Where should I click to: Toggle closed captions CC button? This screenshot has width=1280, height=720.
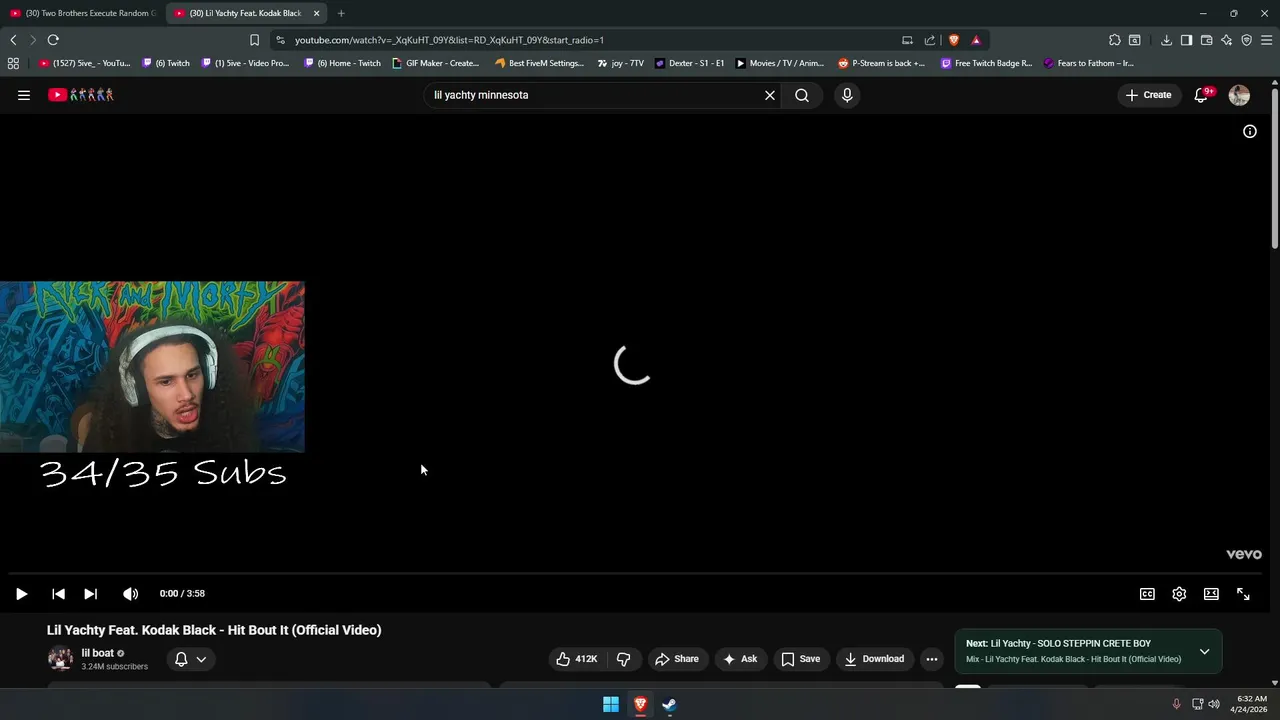tap(1147, 594)
